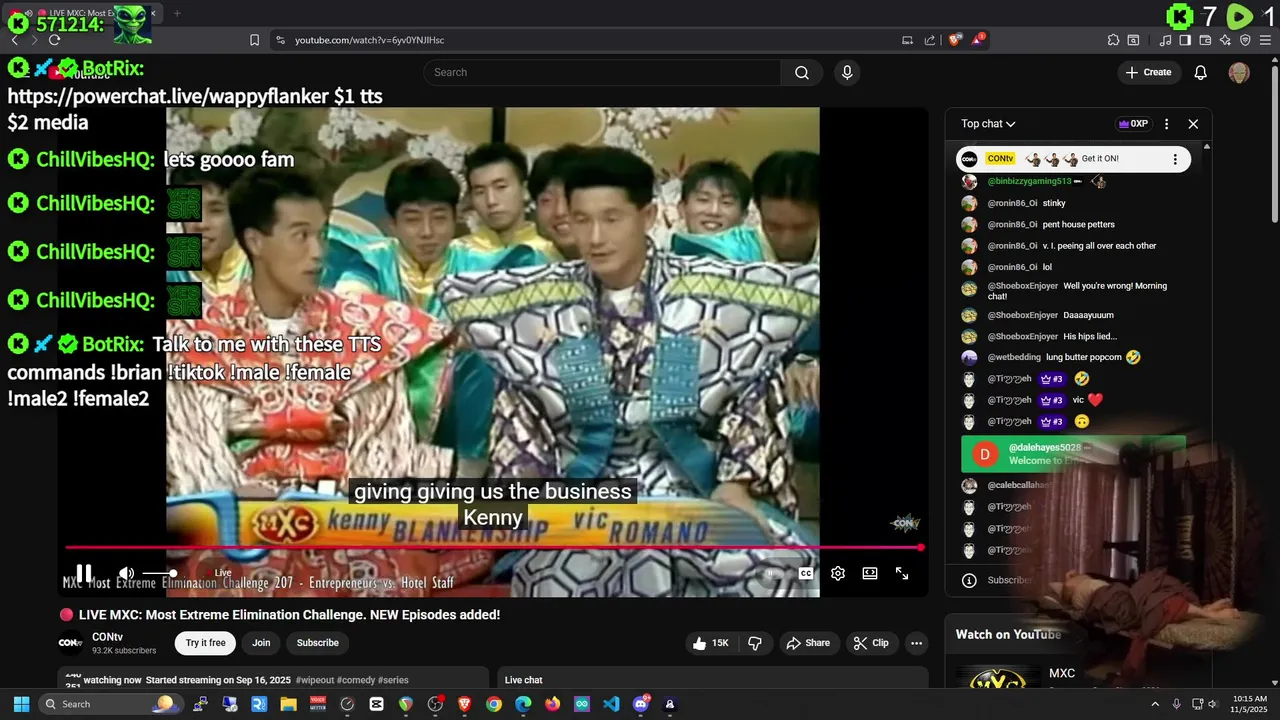Bookmark this page in address bar
Screen dimensions: 1280x720
click(254, 40)
